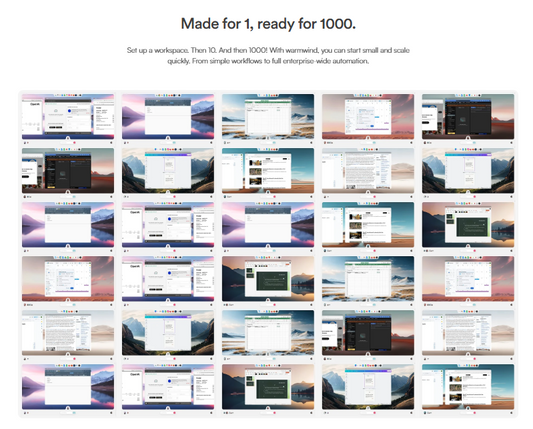Screen dimensions: 533x429
Task: Open fifth-row dark app workspace on red desert
Action: coord(368,333)
